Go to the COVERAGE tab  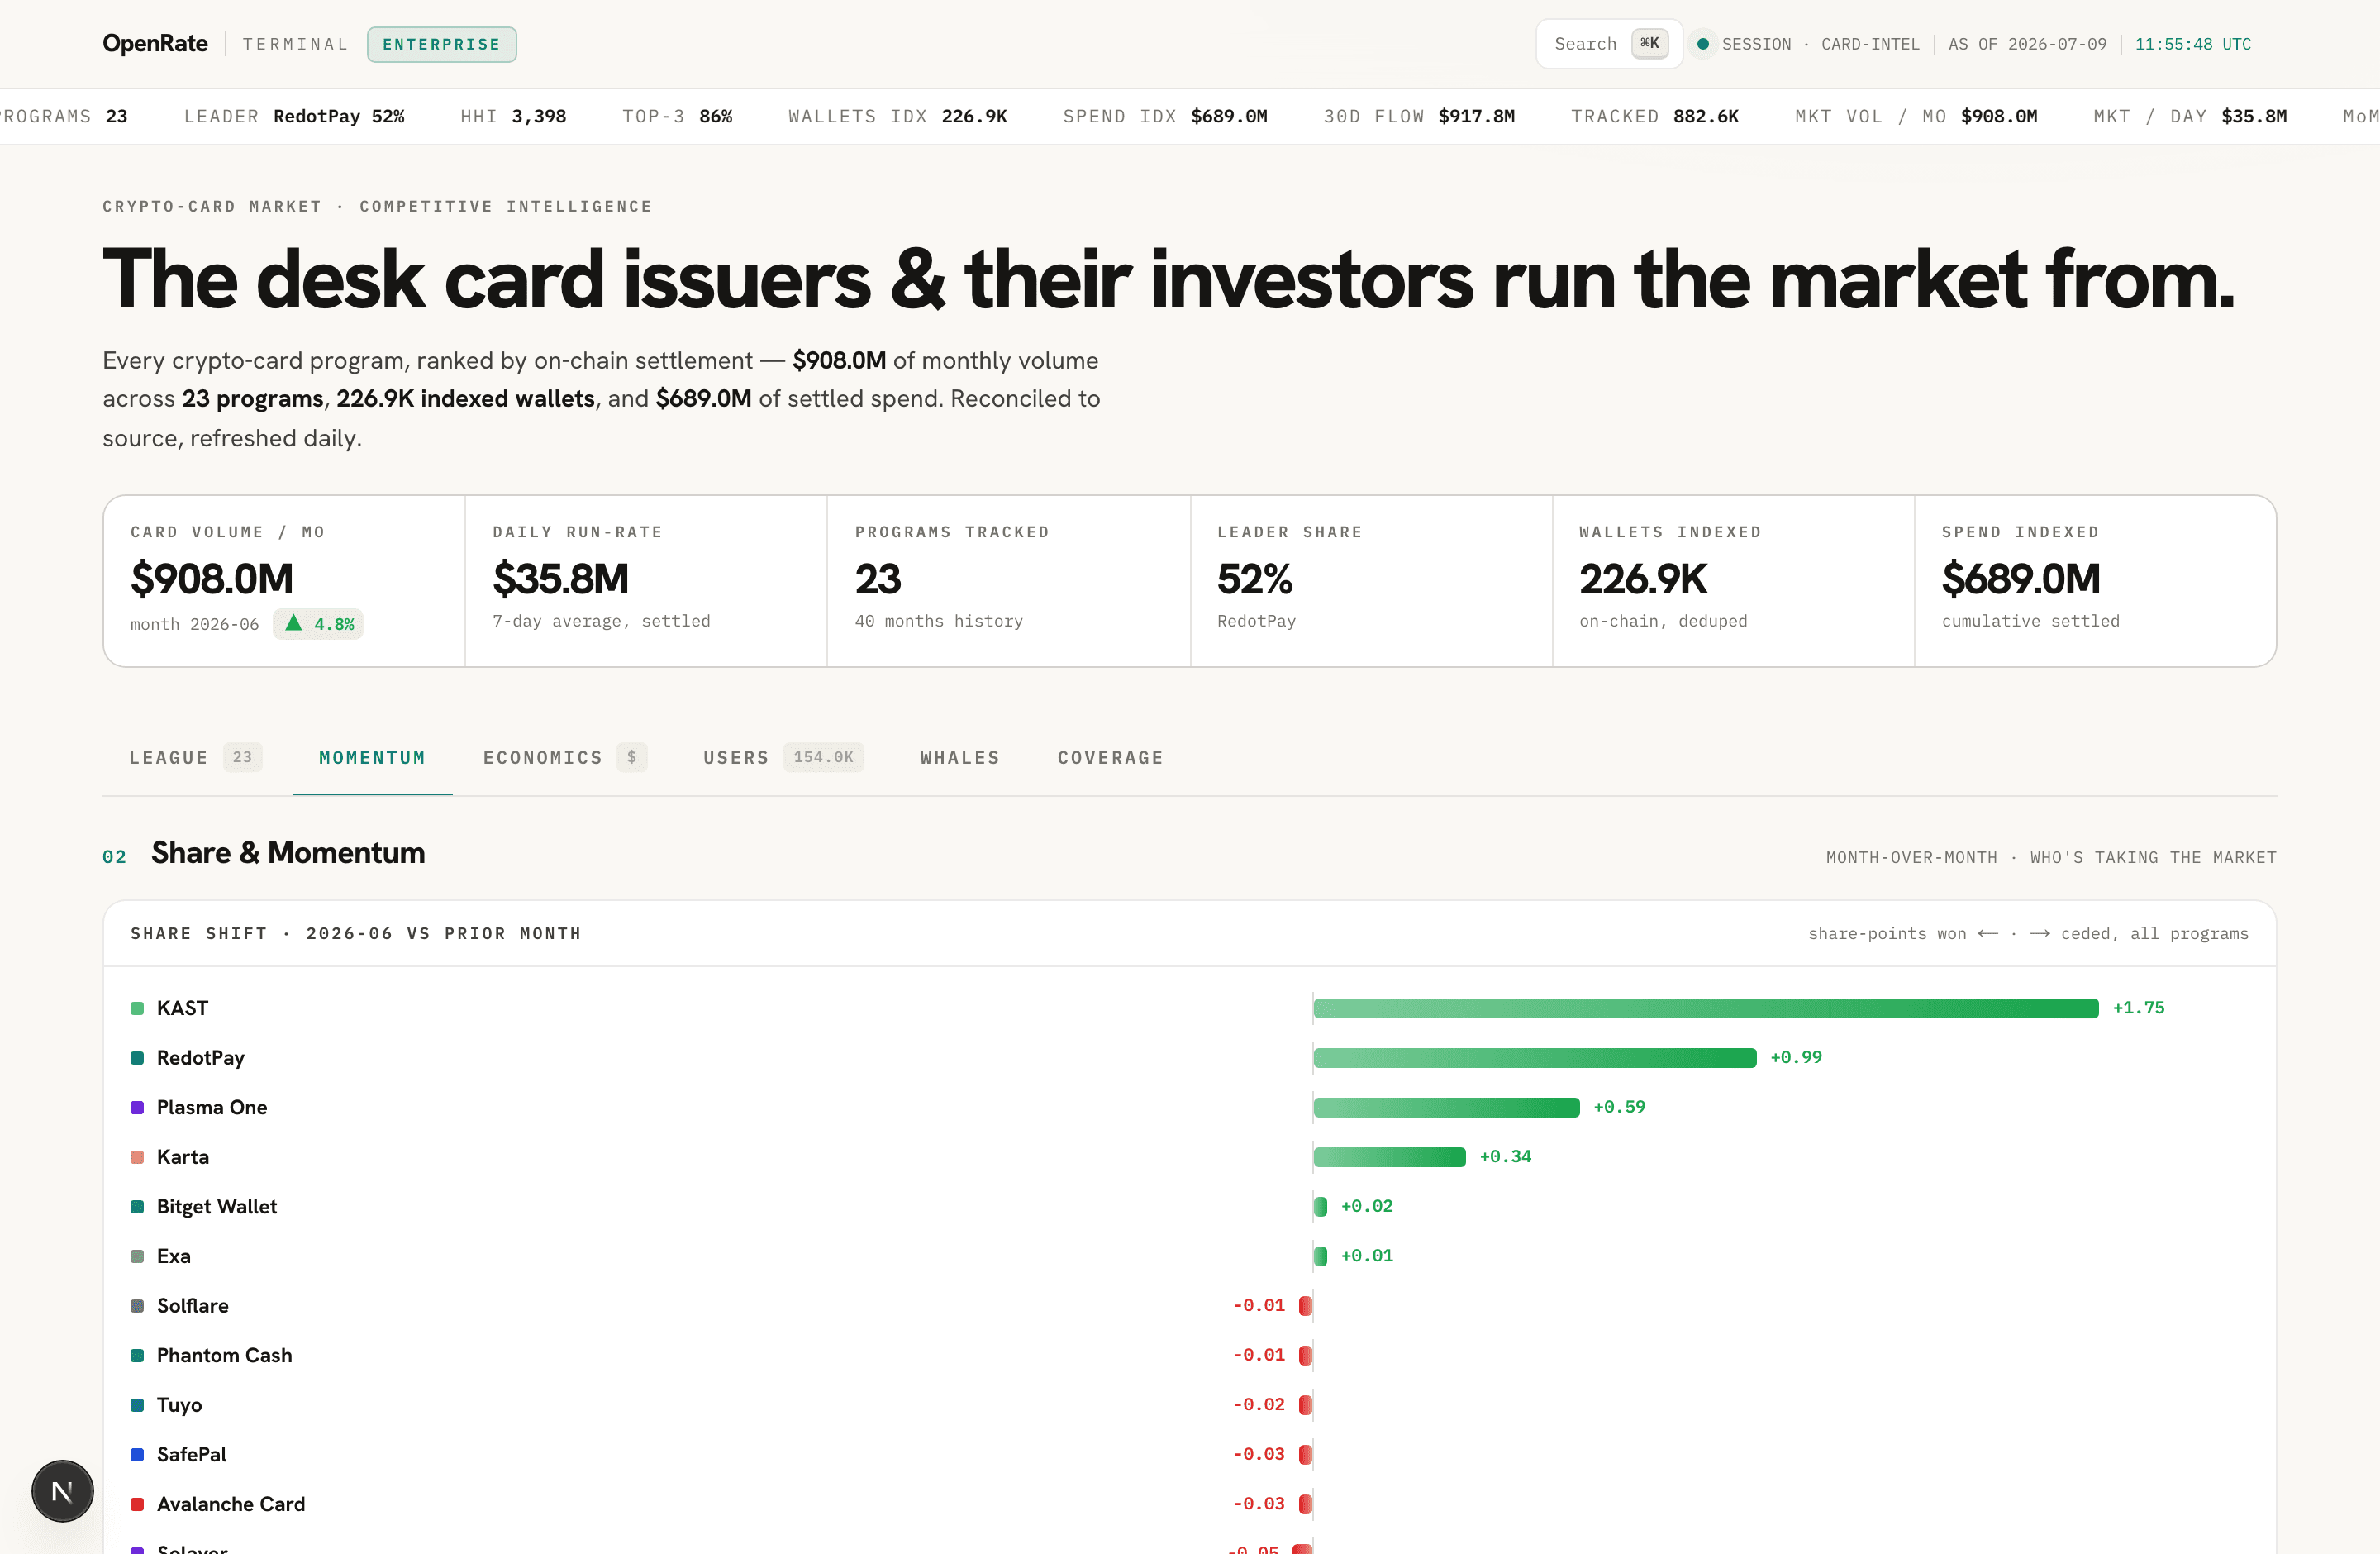pyautogui.click(x=1110, y=757)
